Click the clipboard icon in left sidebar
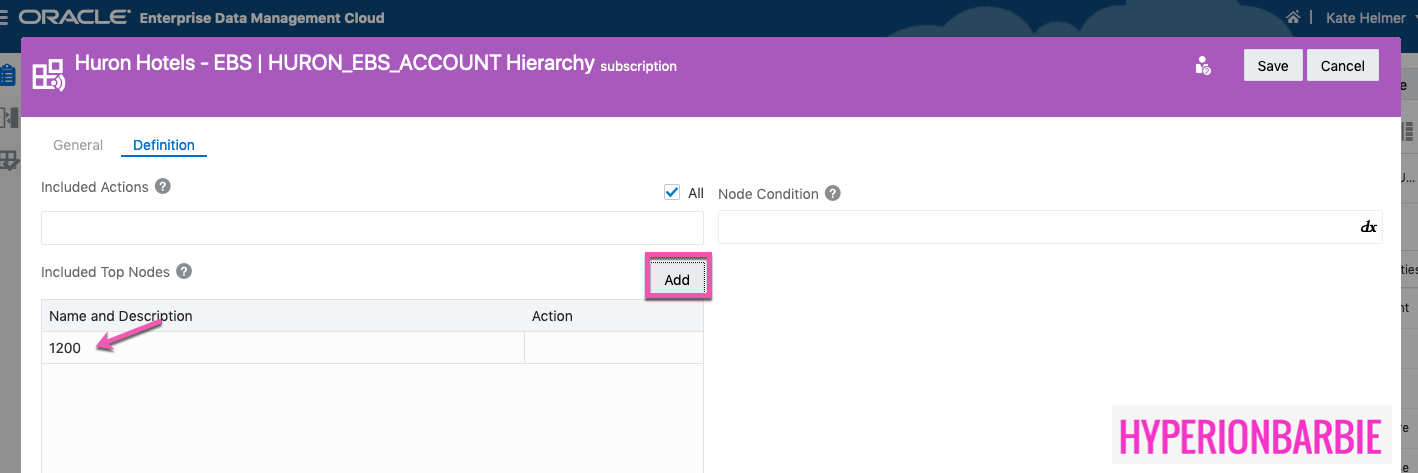This screenshot has width=1418, height=473. [8, 75]
